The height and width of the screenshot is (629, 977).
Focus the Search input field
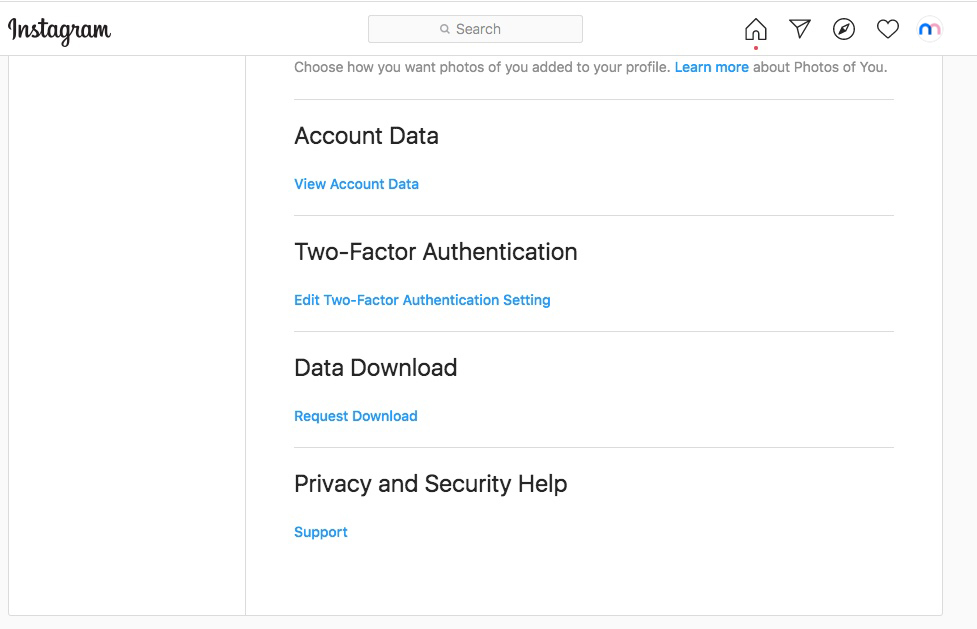pyautogui.click(x=475, y=29)
